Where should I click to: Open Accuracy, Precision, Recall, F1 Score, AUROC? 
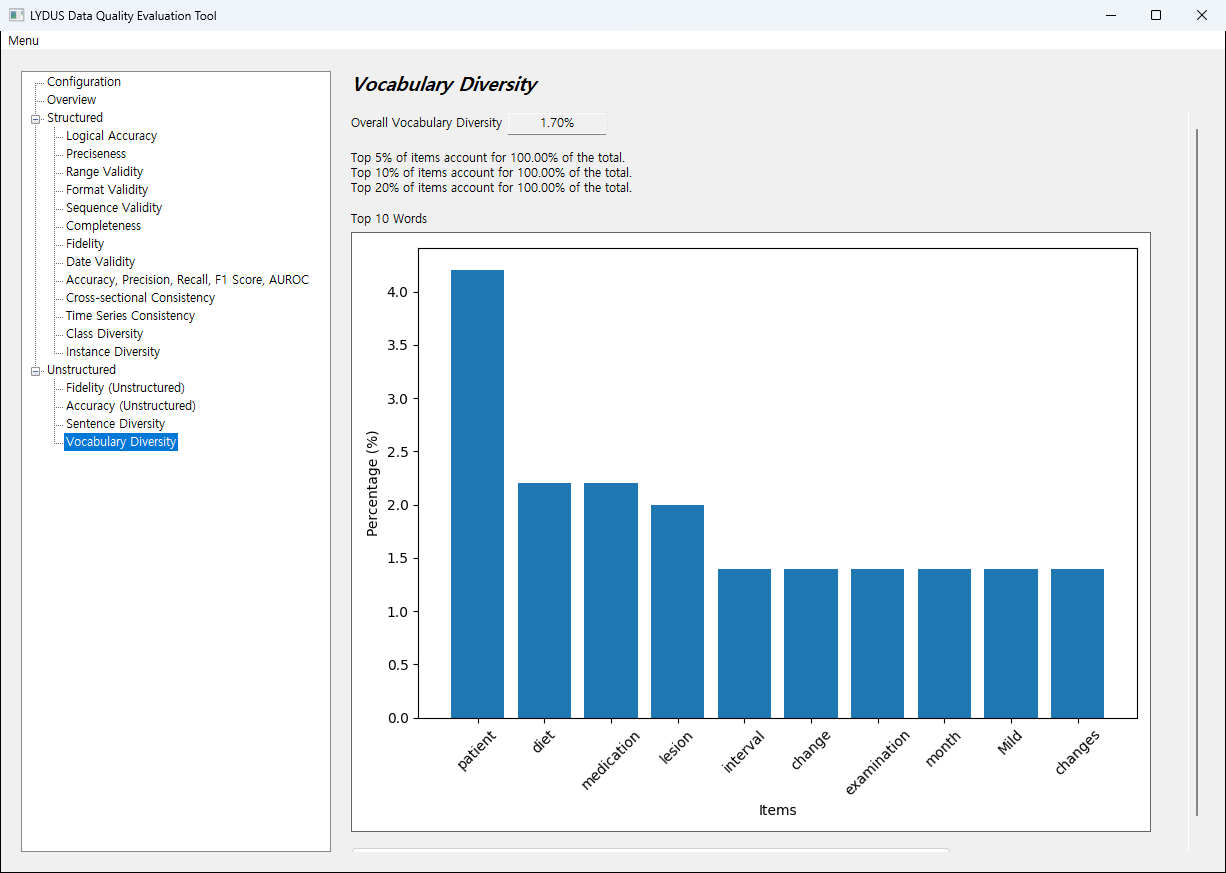187,280
